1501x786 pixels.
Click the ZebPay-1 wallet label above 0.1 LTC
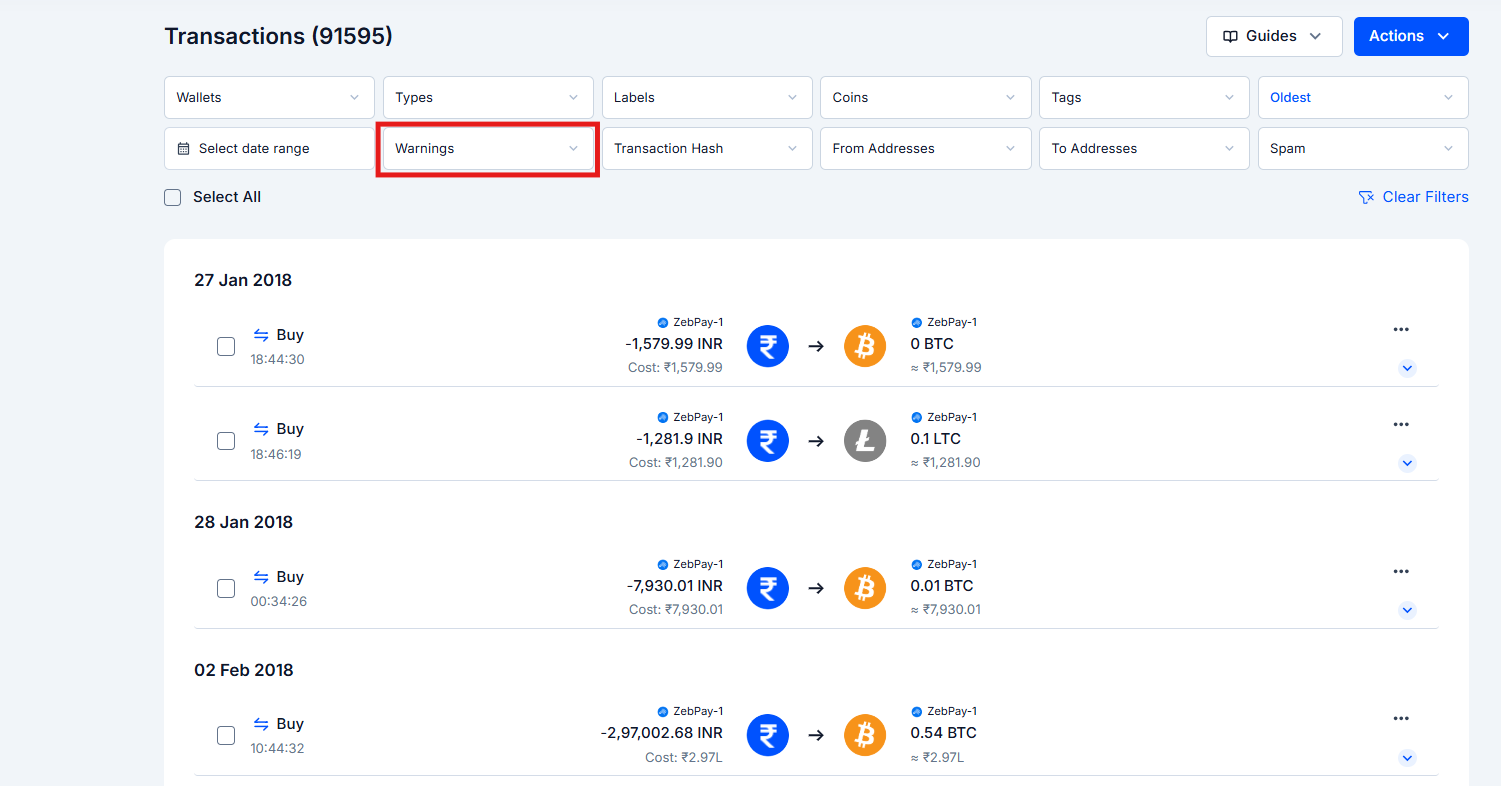[944, 417]
